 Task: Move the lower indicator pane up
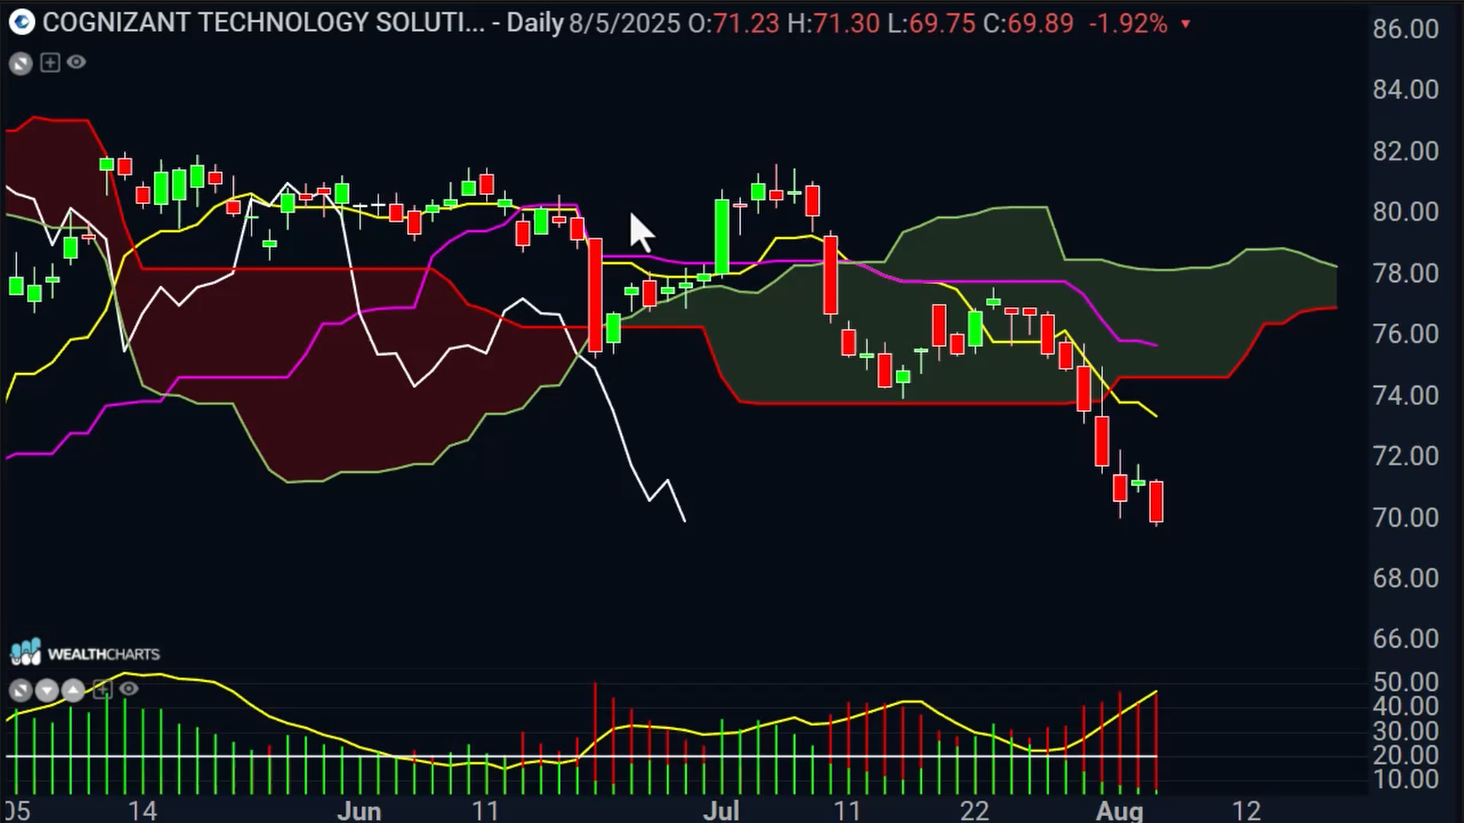73,690
